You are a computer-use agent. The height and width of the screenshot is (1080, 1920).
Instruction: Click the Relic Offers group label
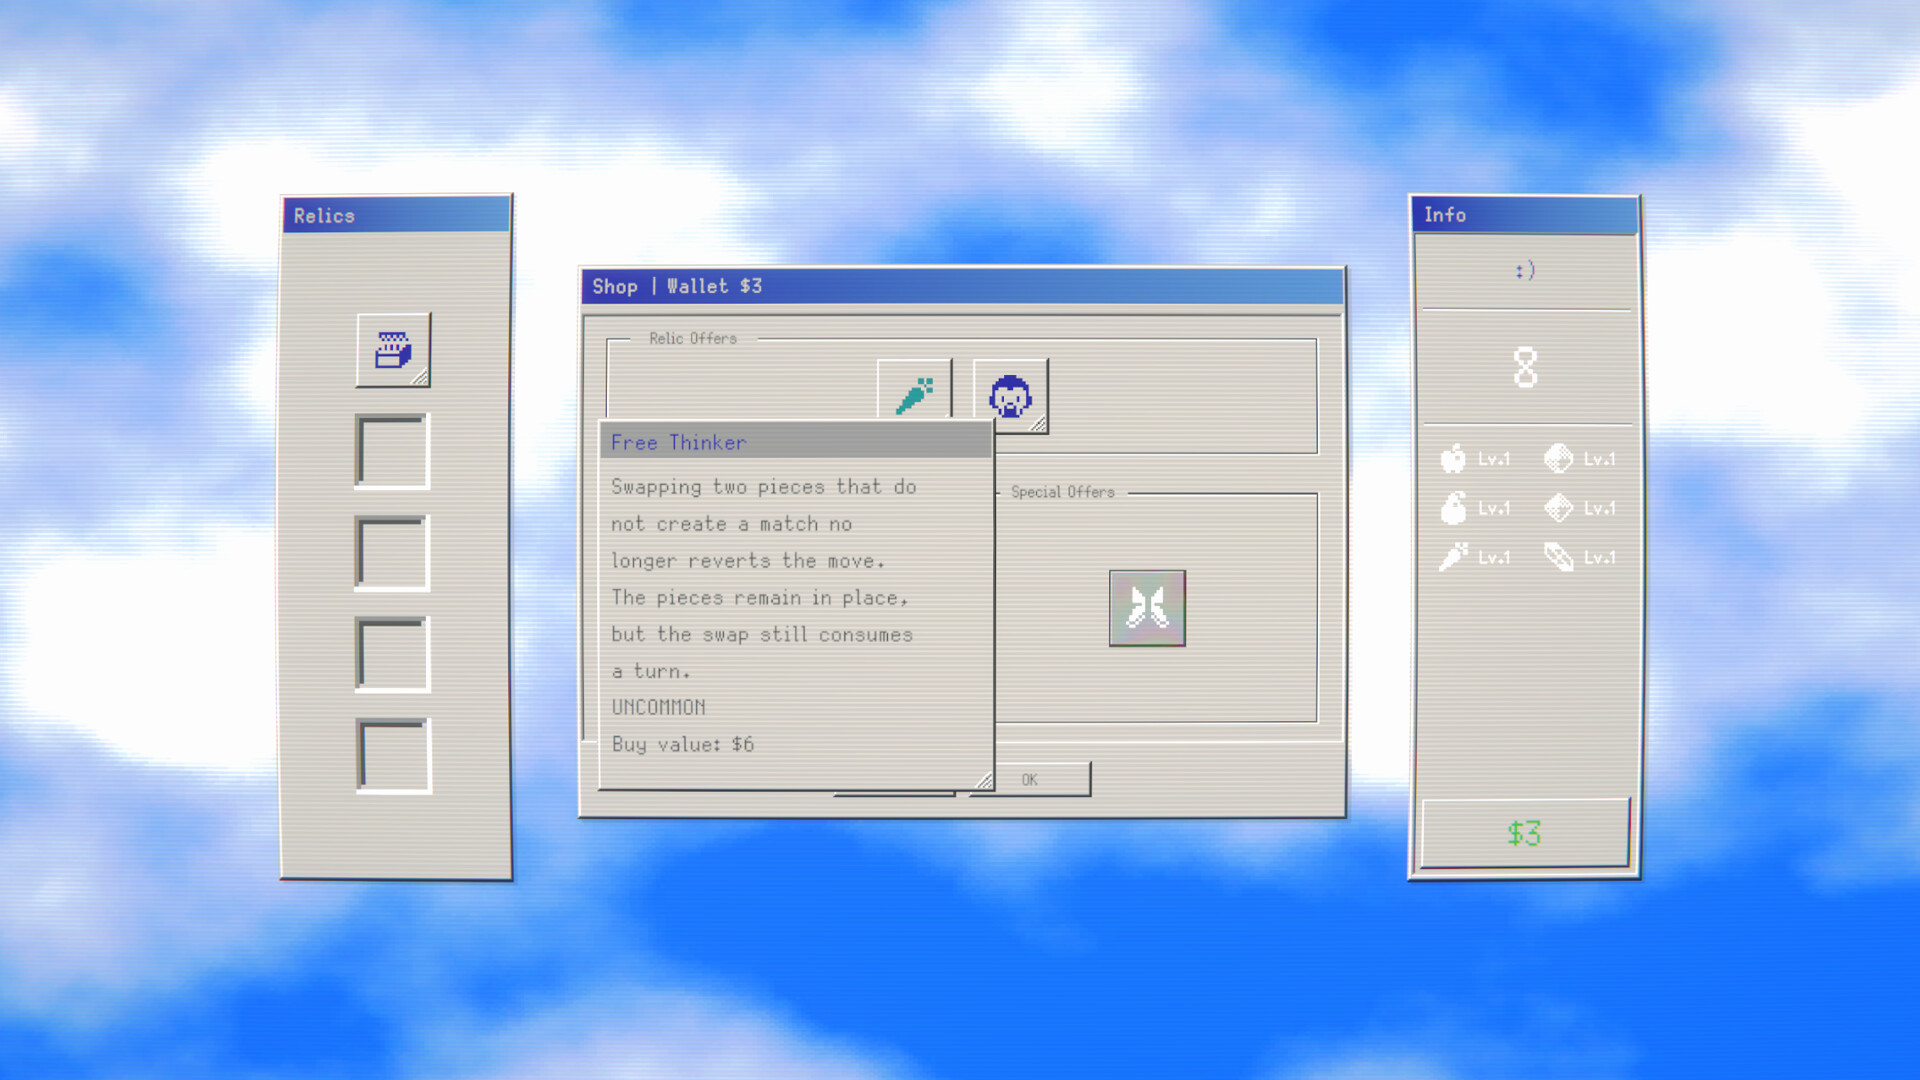(693, 339)
